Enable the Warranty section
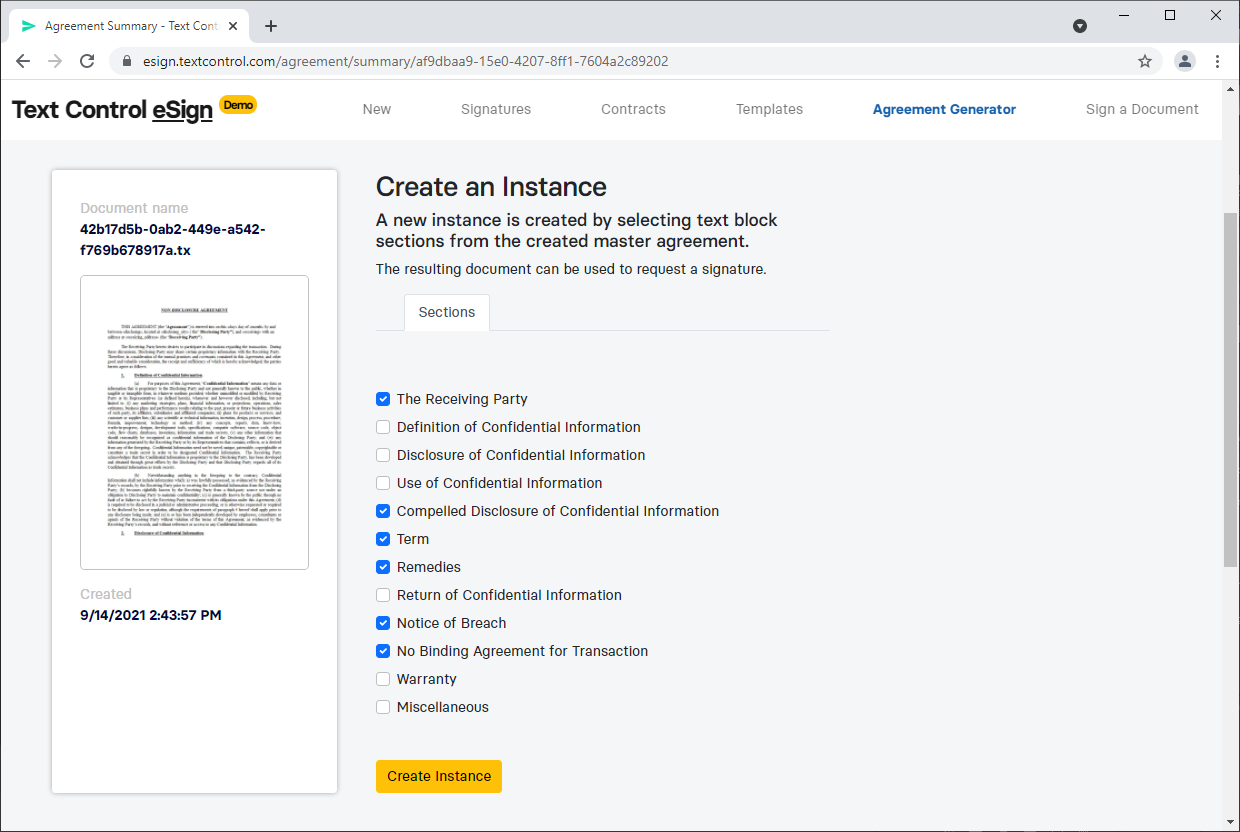Screen dimensions: 1240x832 [x=383, y=679]
